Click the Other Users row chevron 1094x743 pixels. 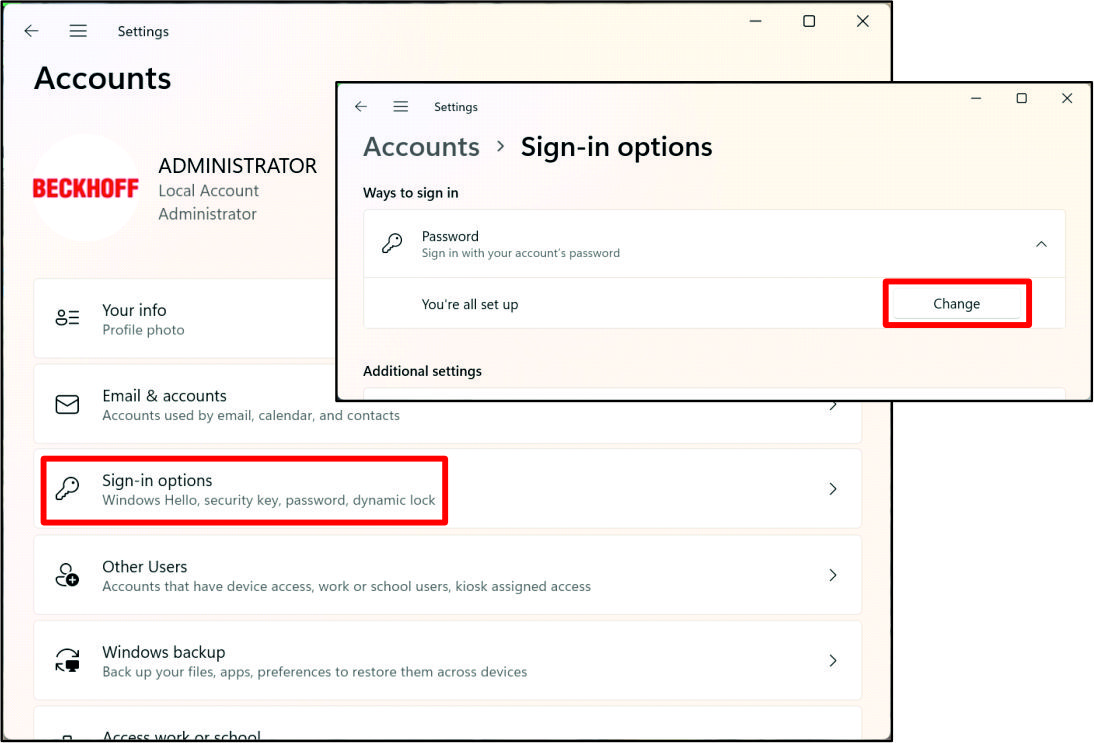coord(832,575)
